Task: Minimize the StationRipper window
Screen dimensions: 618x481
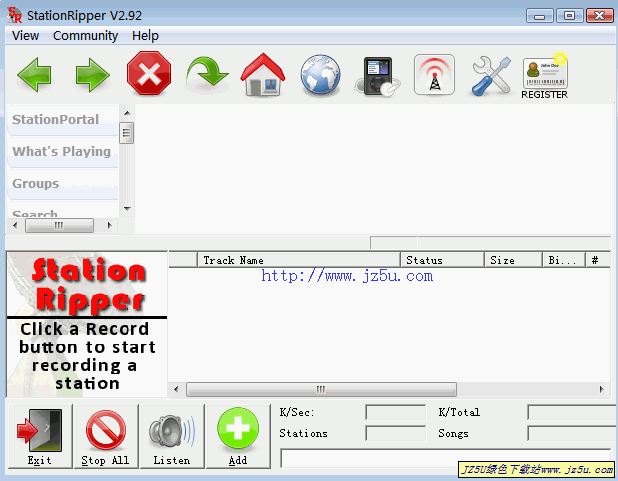Action: (x=540, y=16)
